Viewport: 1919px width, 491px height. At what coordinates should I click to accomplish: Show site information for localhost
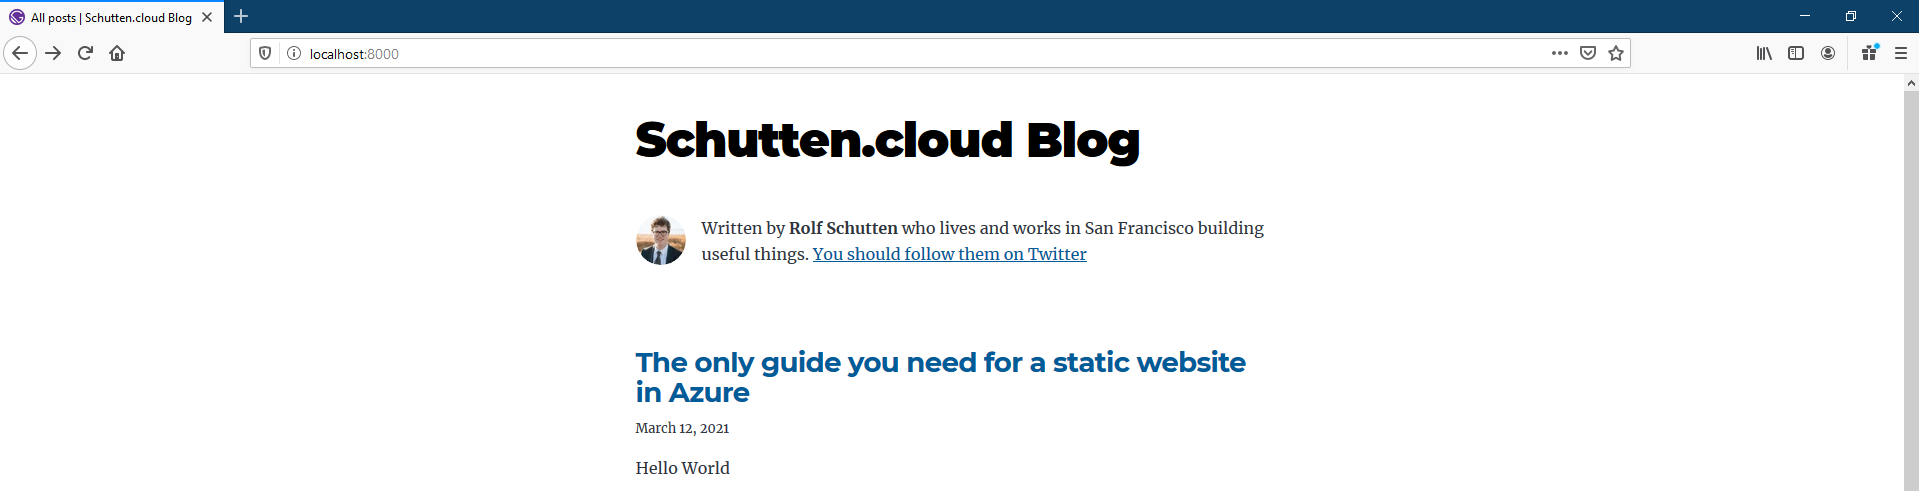(294, 53)
